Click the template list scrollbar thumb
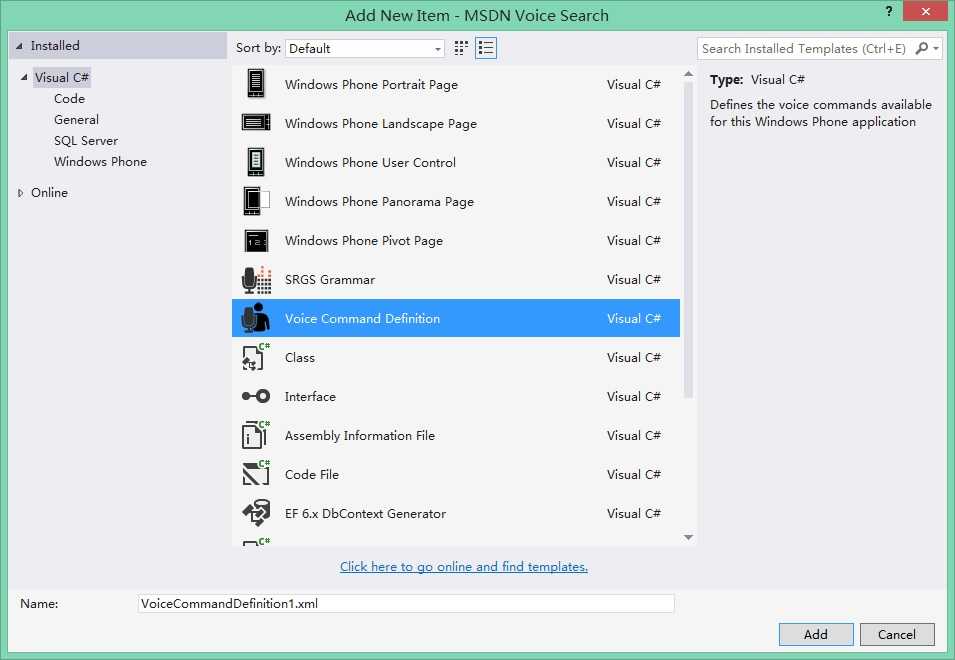This screenshot has width=955, height=660. [x=688, y=240]
